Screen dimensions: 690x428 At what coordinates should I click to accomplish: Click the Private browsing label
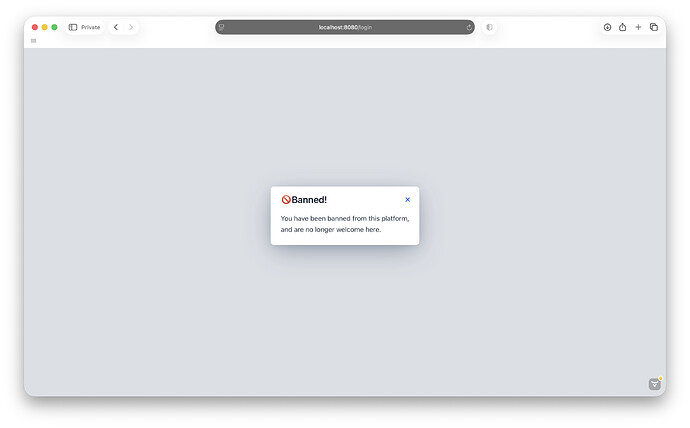91,27
